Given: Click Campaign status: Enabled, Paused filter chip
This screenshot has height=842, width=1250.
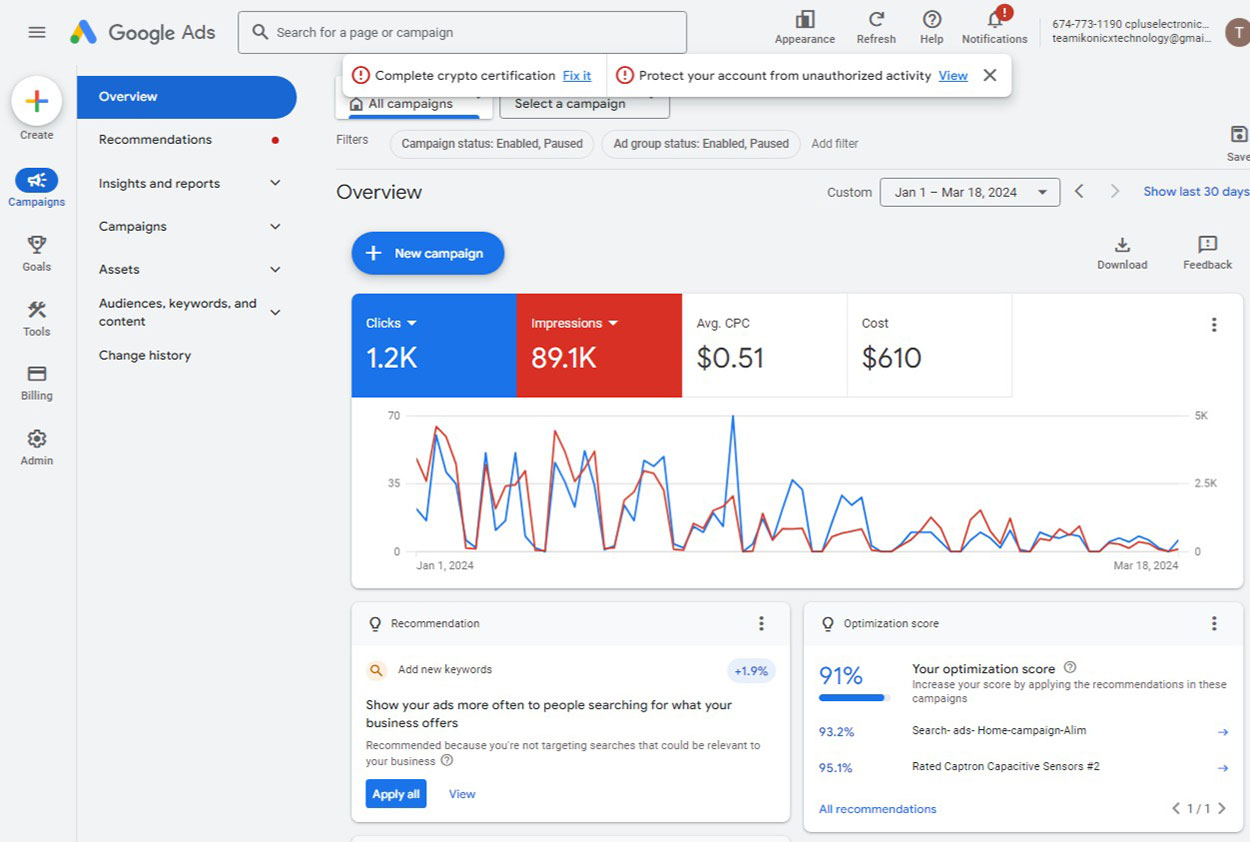Looking at the screenshot, I should [x=492, y=144].
